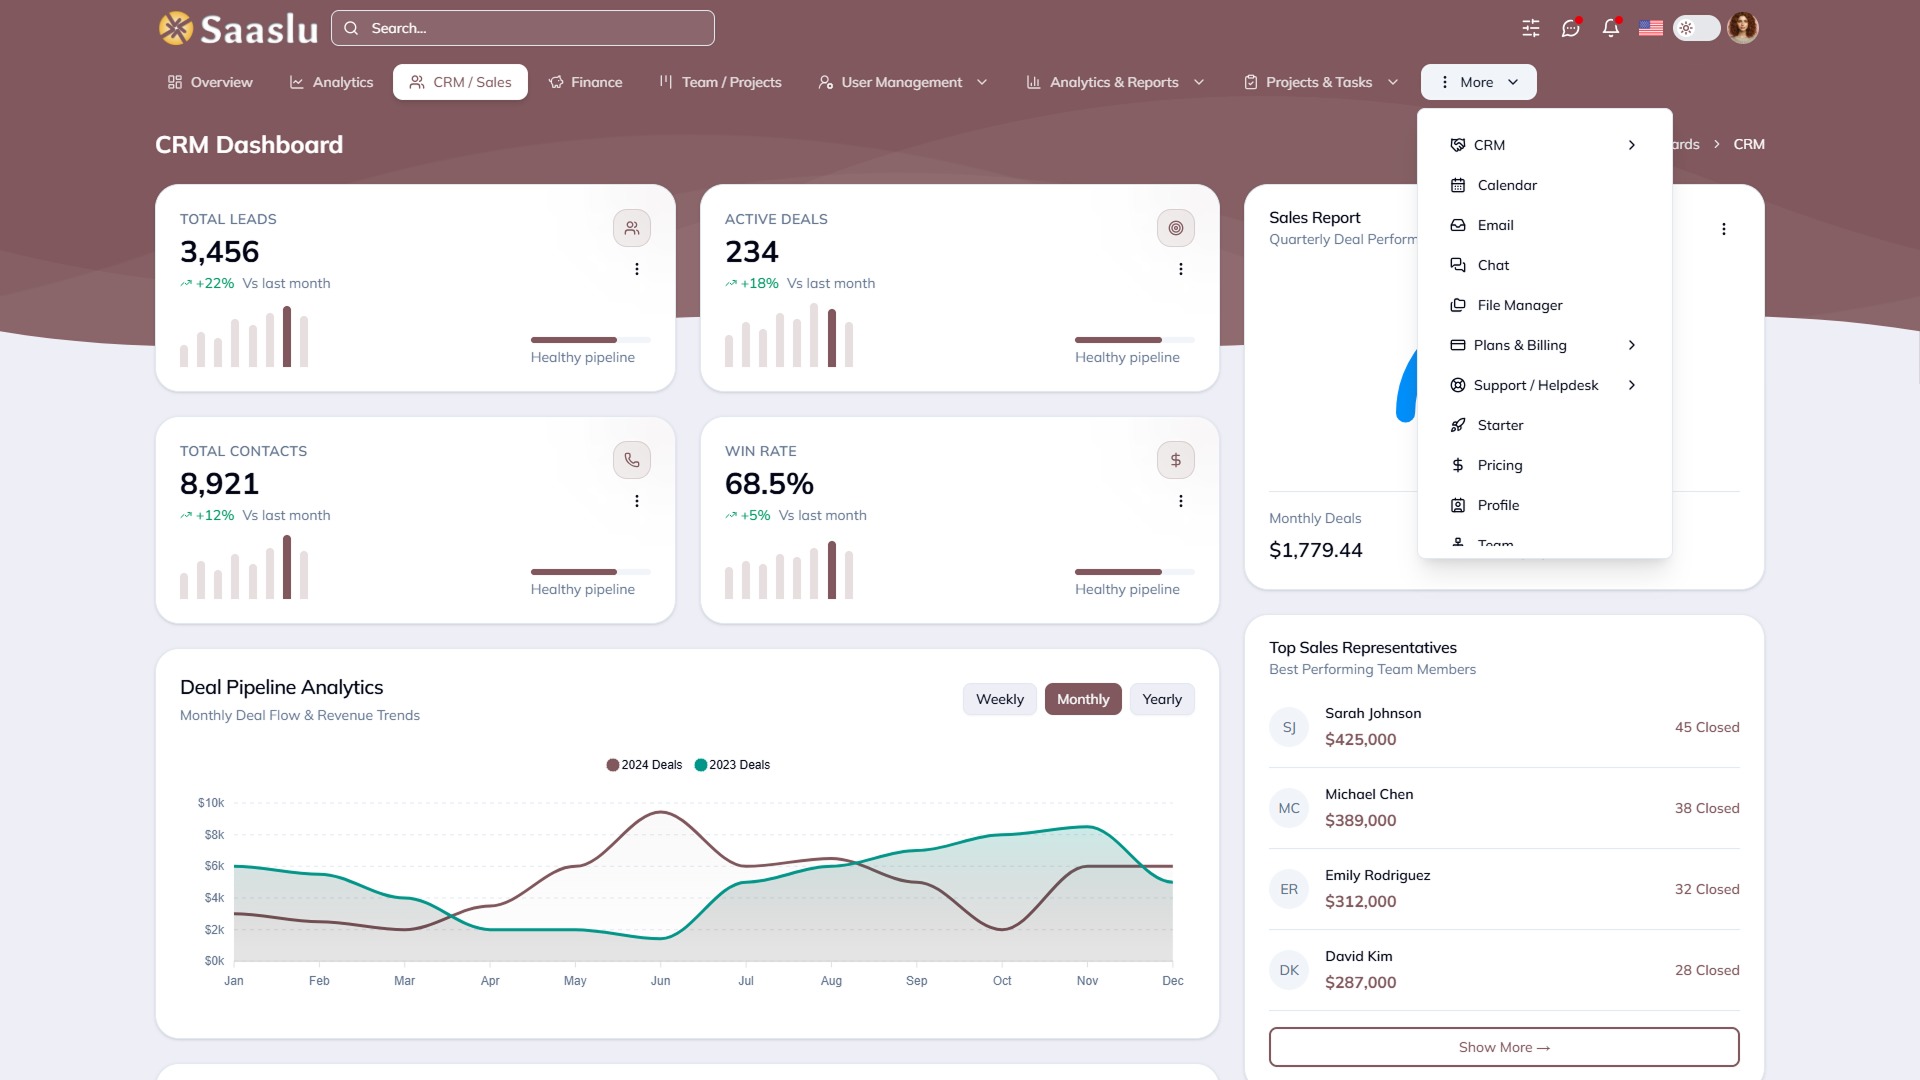Click the '45 Closed' text
1920x1080 pixels.
coord(1707,727)
